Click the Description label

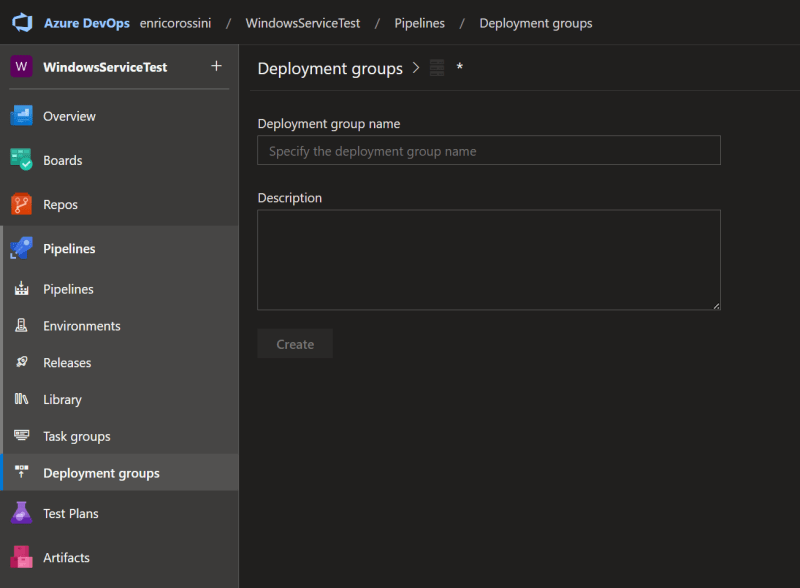pos(289,198)
